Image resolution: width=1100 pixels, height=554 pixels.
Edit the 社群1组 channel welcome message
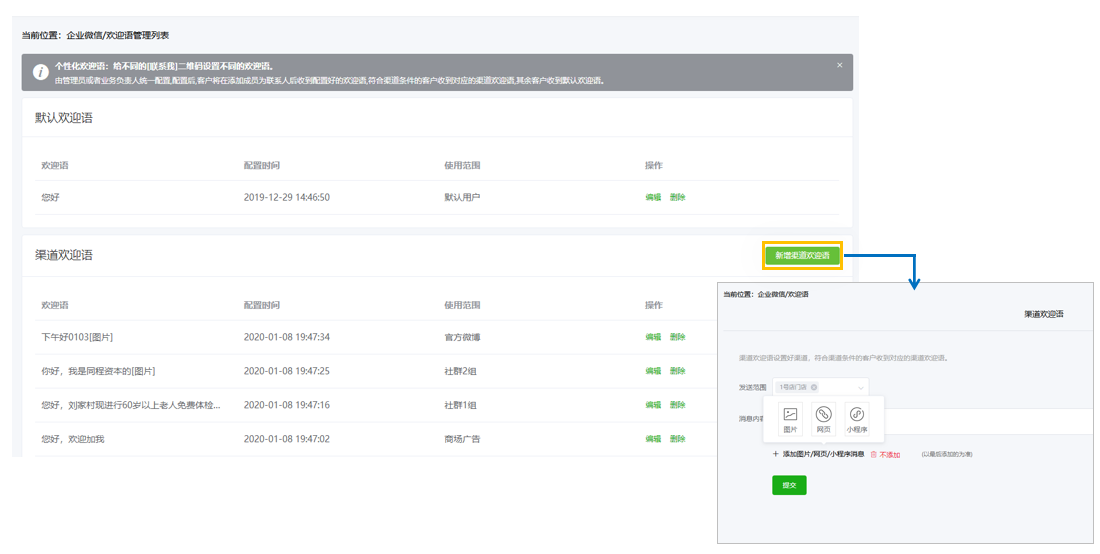coord(653,405)
